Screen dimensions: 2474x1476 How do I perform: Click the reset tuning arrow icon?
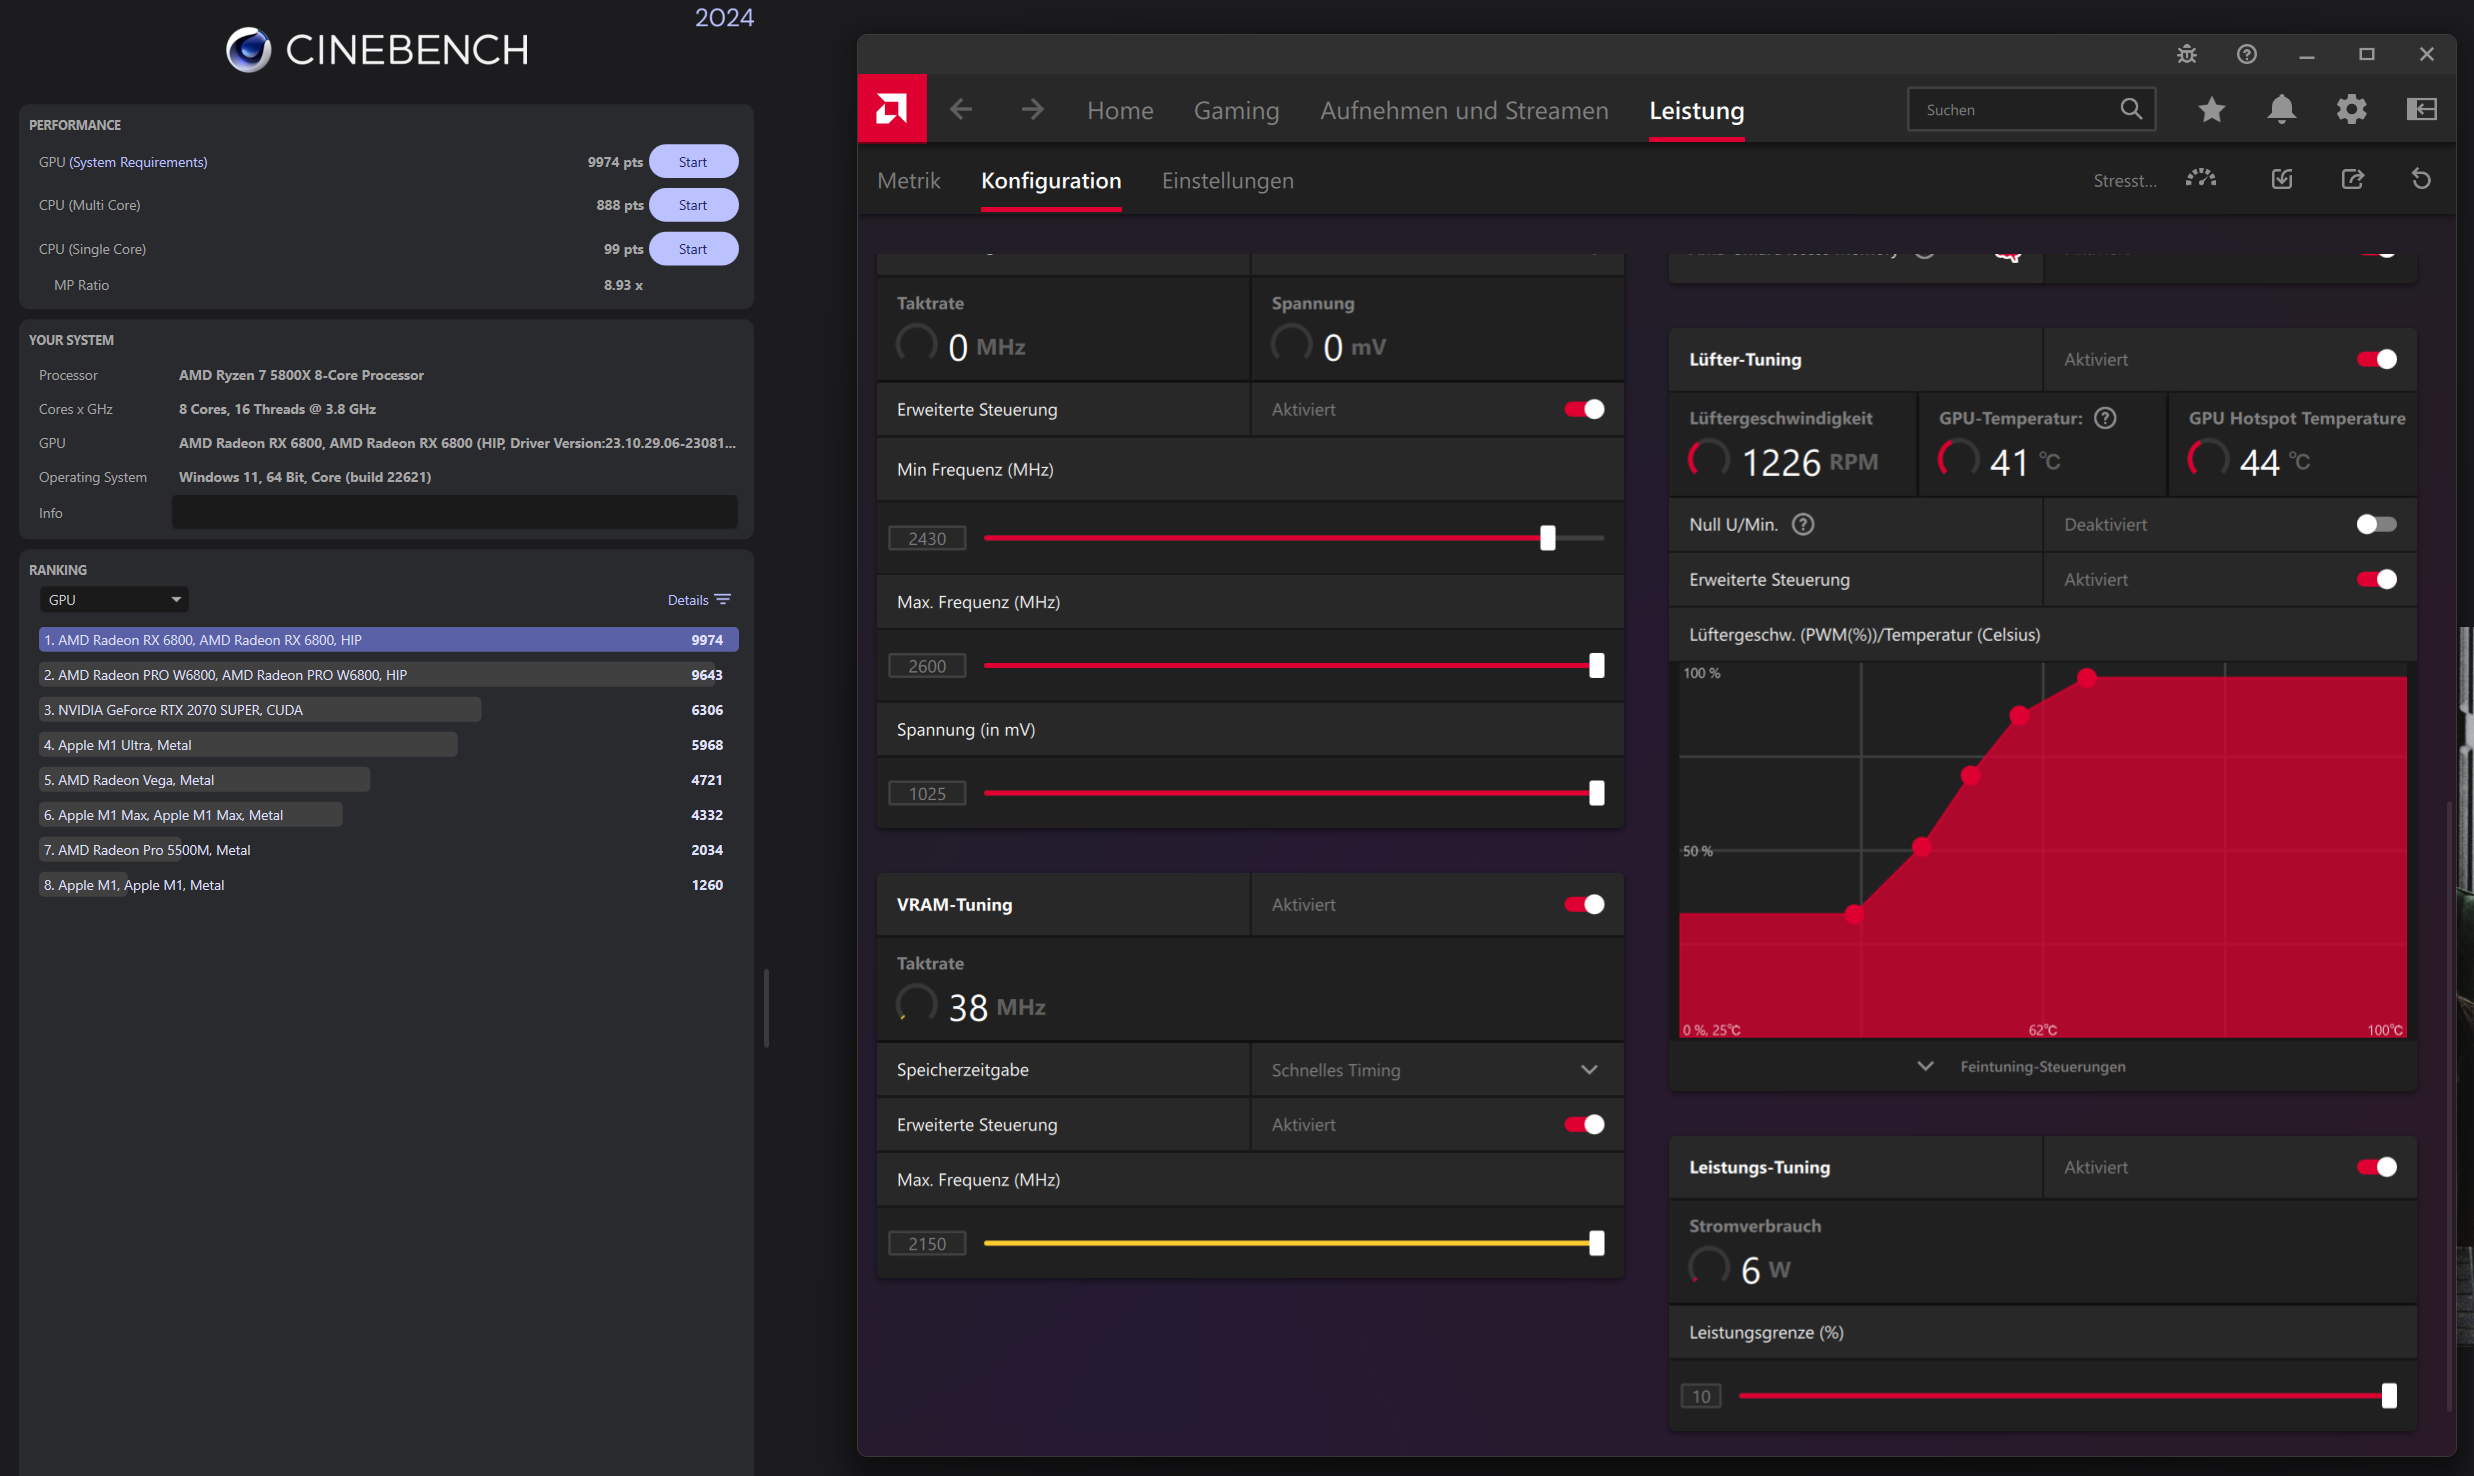[2421, 180]
